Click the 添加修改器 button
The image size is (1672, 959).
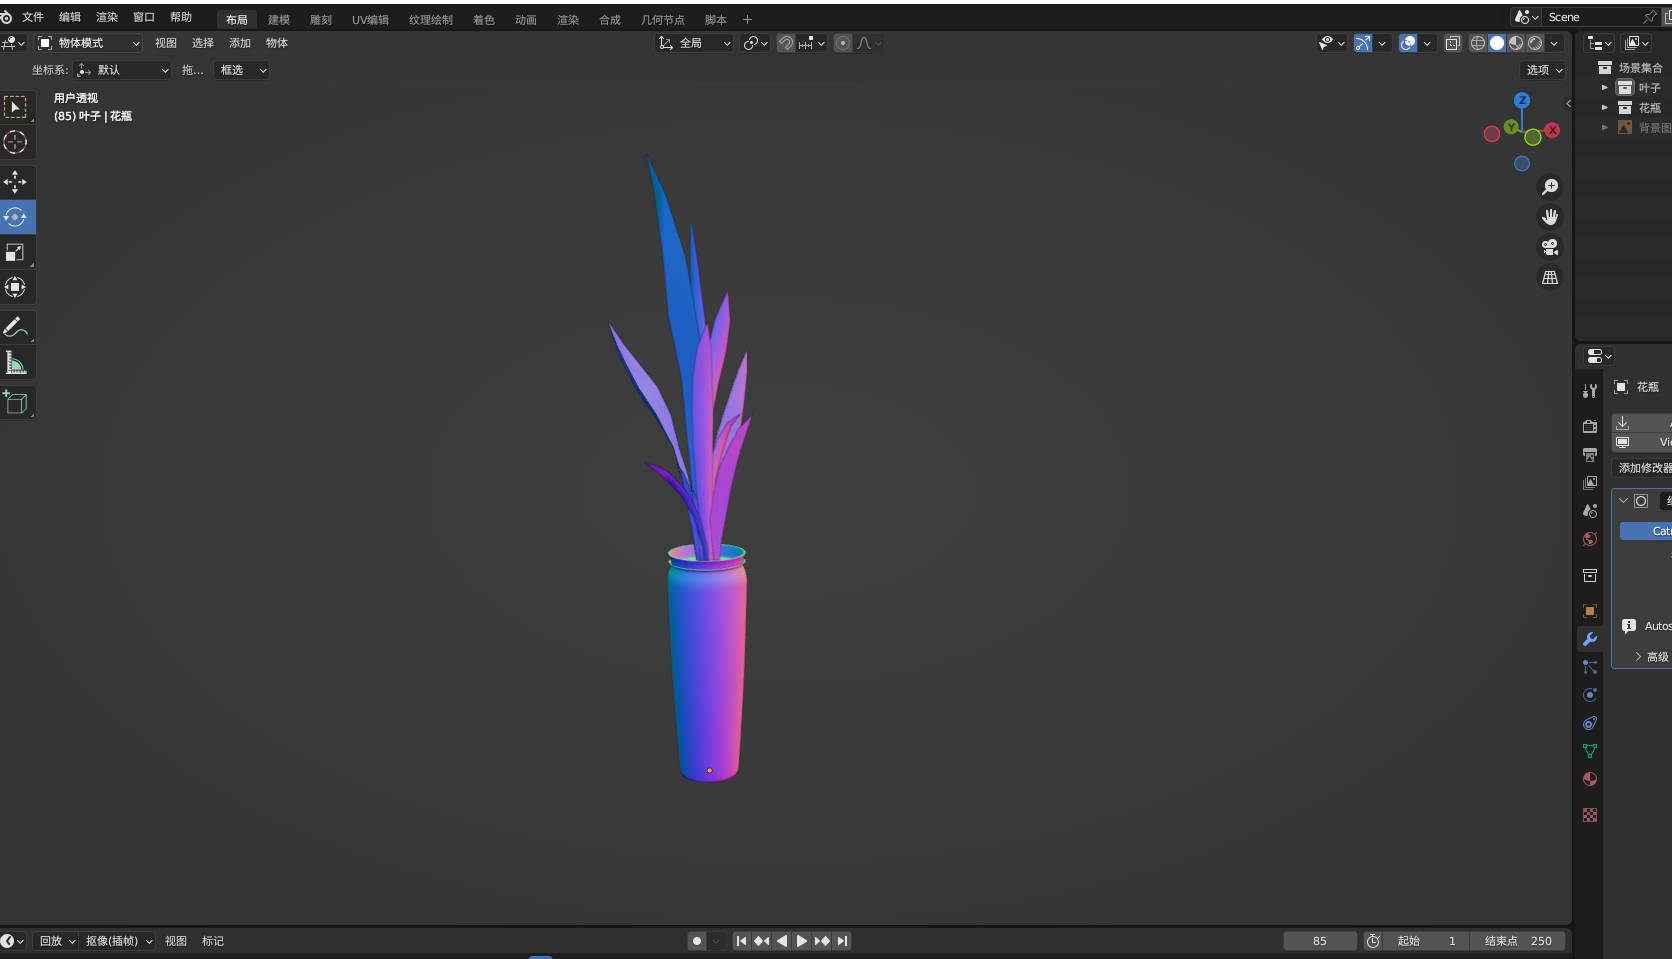(x=1642, y=468)
